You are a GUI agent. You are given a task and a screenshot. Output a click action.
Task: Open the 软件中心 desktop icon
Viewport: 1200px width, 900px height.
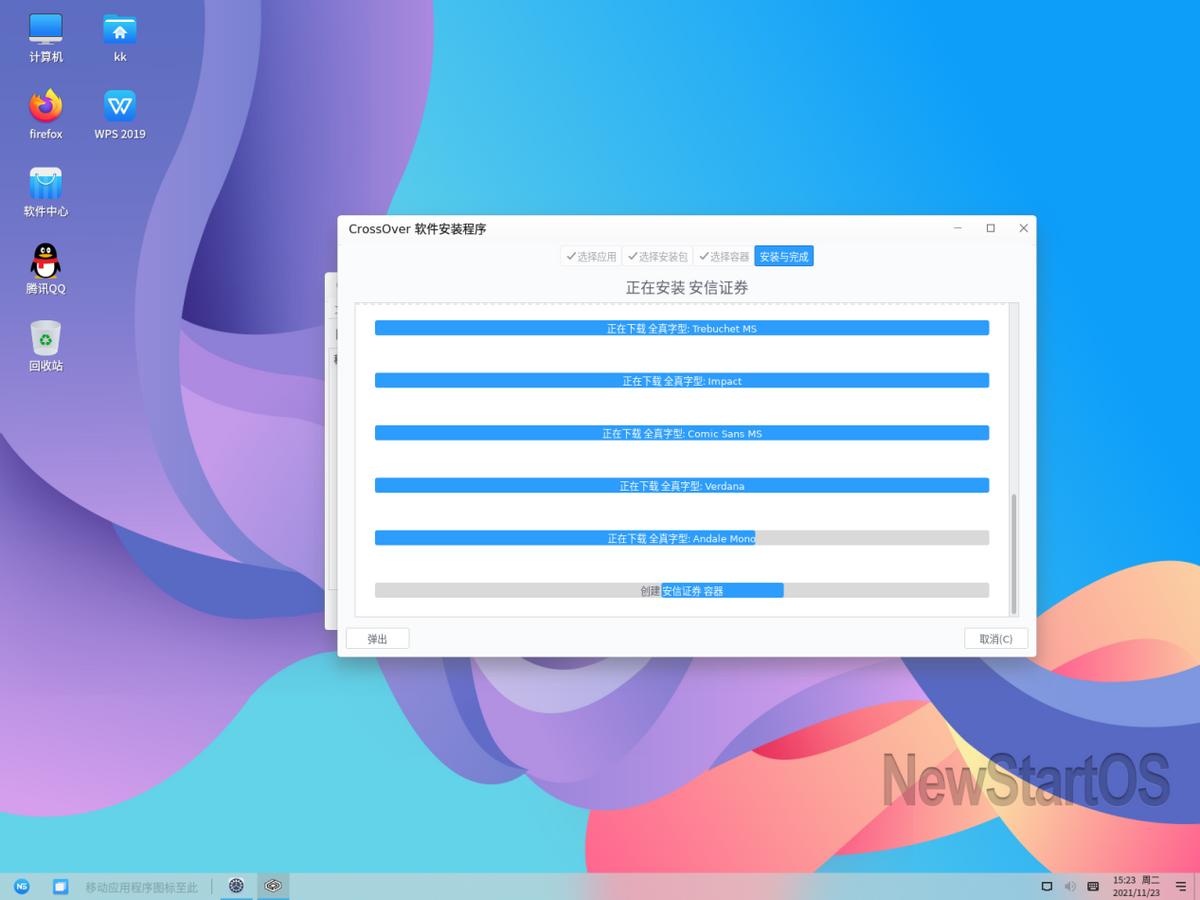(x=46, y=192)
